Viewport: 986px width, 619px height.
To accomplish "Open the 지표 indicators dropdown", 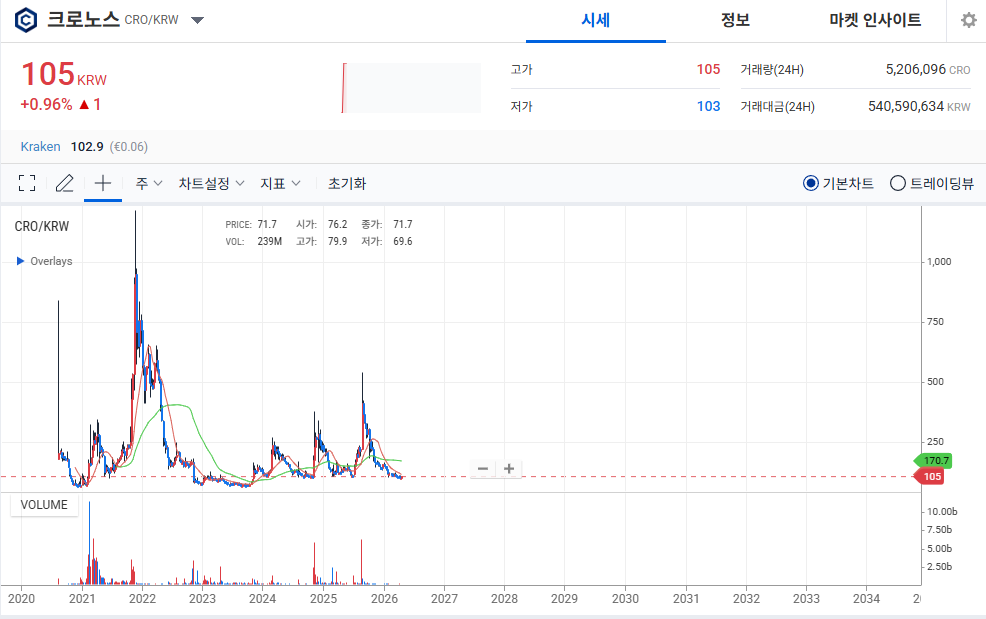I will [x=280, y=183].
